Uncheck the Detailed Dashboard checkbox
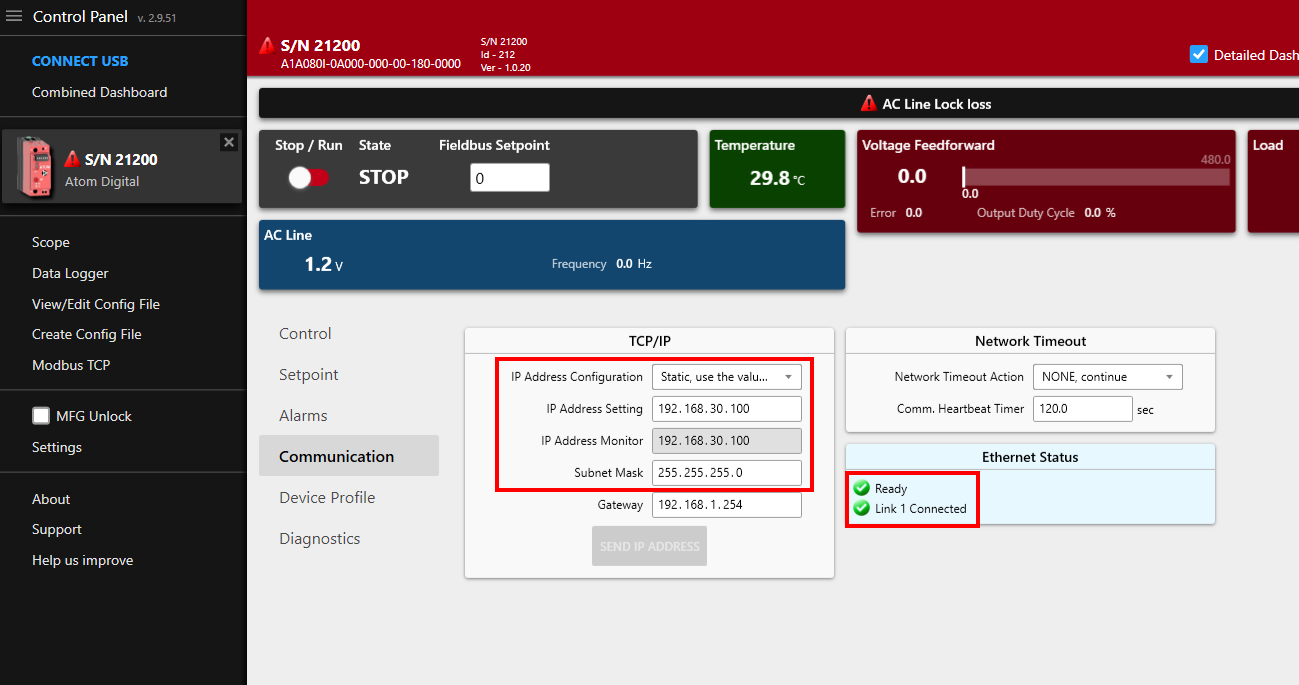 pyautogui.click(x=1199, y=55)
